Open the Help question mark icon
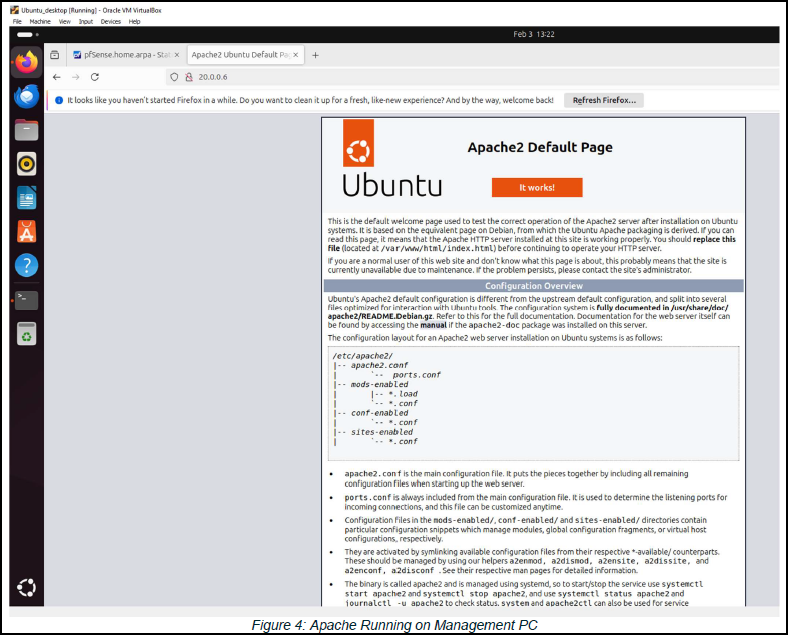The height and width of the screenshot is (635, 788). coord(27,265)
